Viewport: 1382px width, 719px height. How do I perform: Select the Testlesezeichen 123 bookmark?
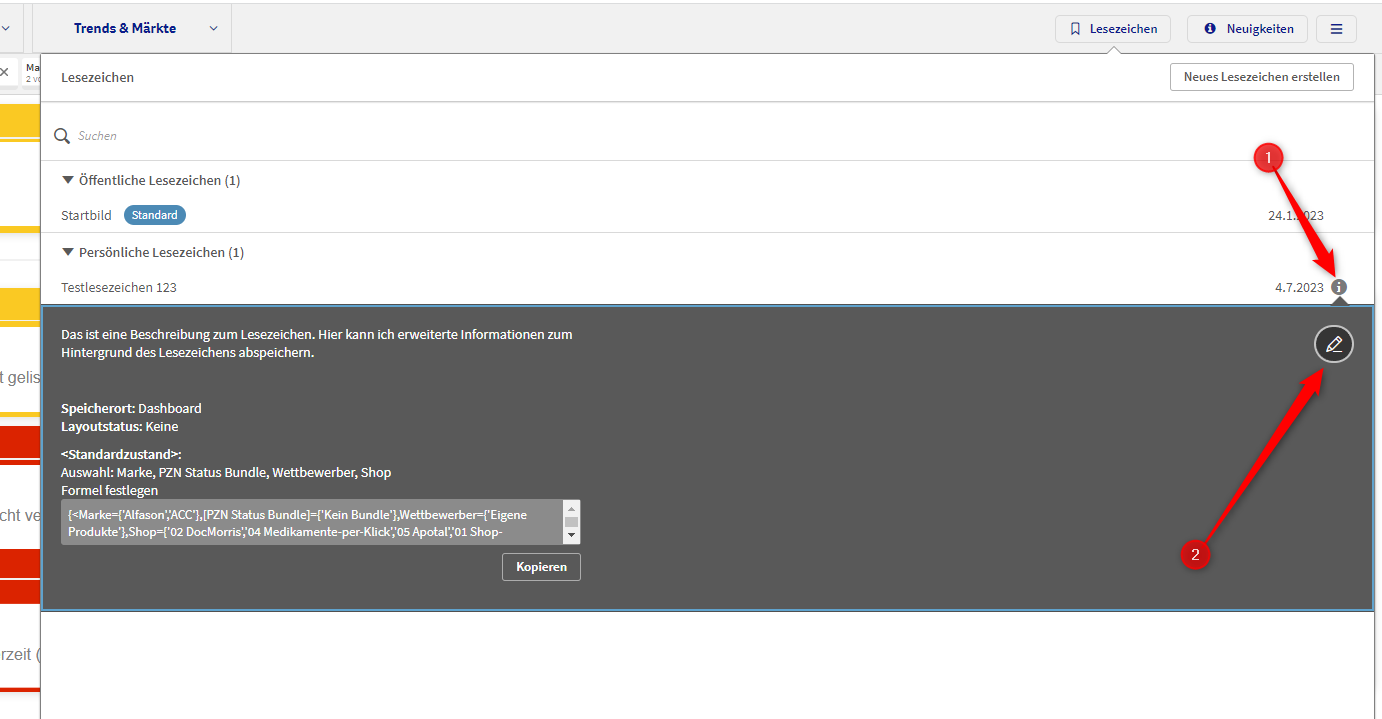(x=119, y=287)
